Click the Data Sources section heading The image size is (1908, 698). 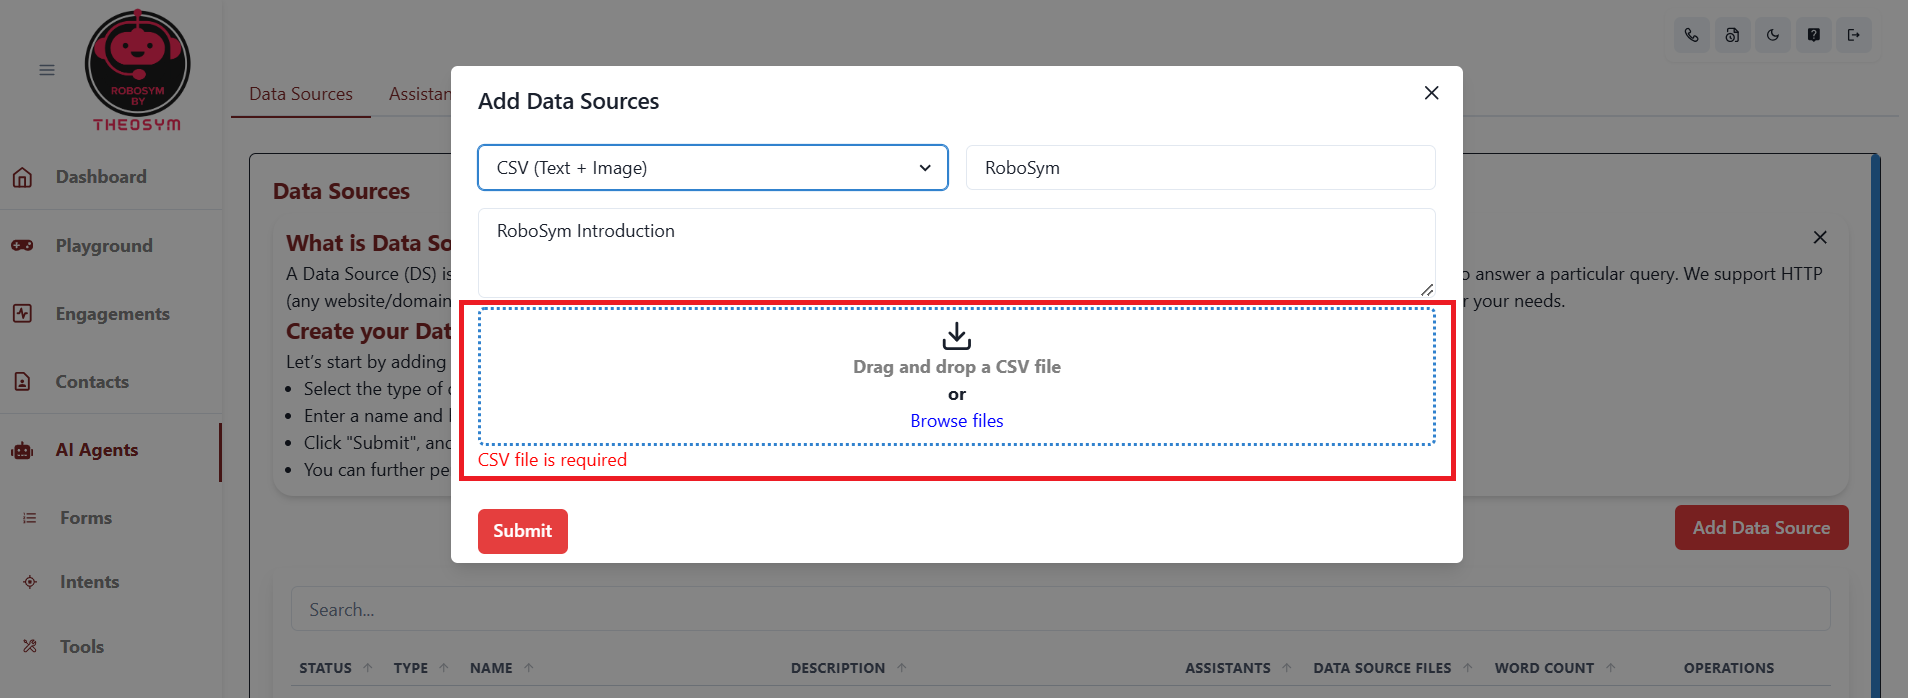341,191
